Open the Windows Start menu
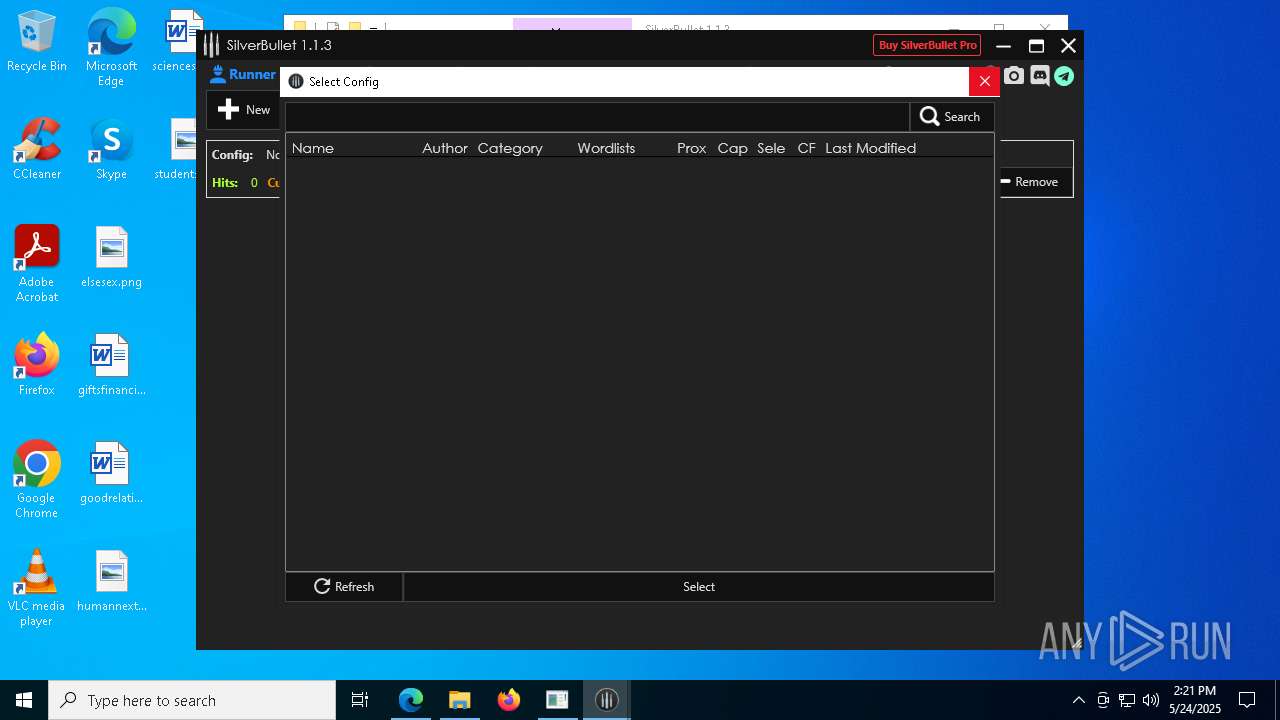This screenshot has height=720, width=1280. pos(24,700)
